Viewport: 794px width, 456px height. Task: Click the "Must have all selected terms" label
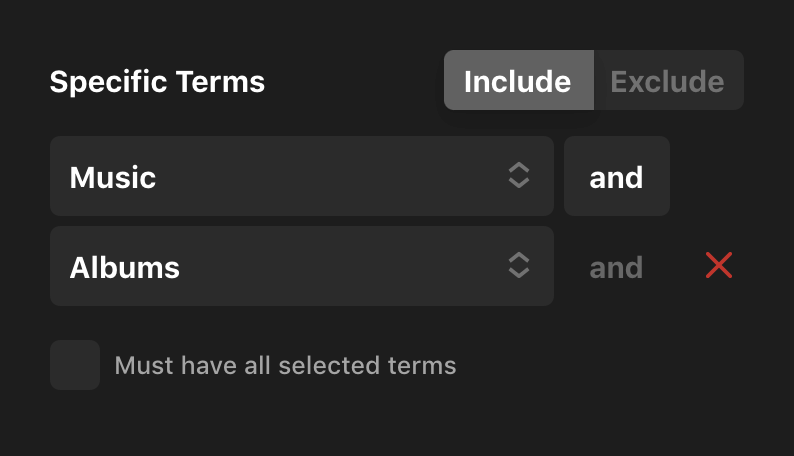point(285,366)
